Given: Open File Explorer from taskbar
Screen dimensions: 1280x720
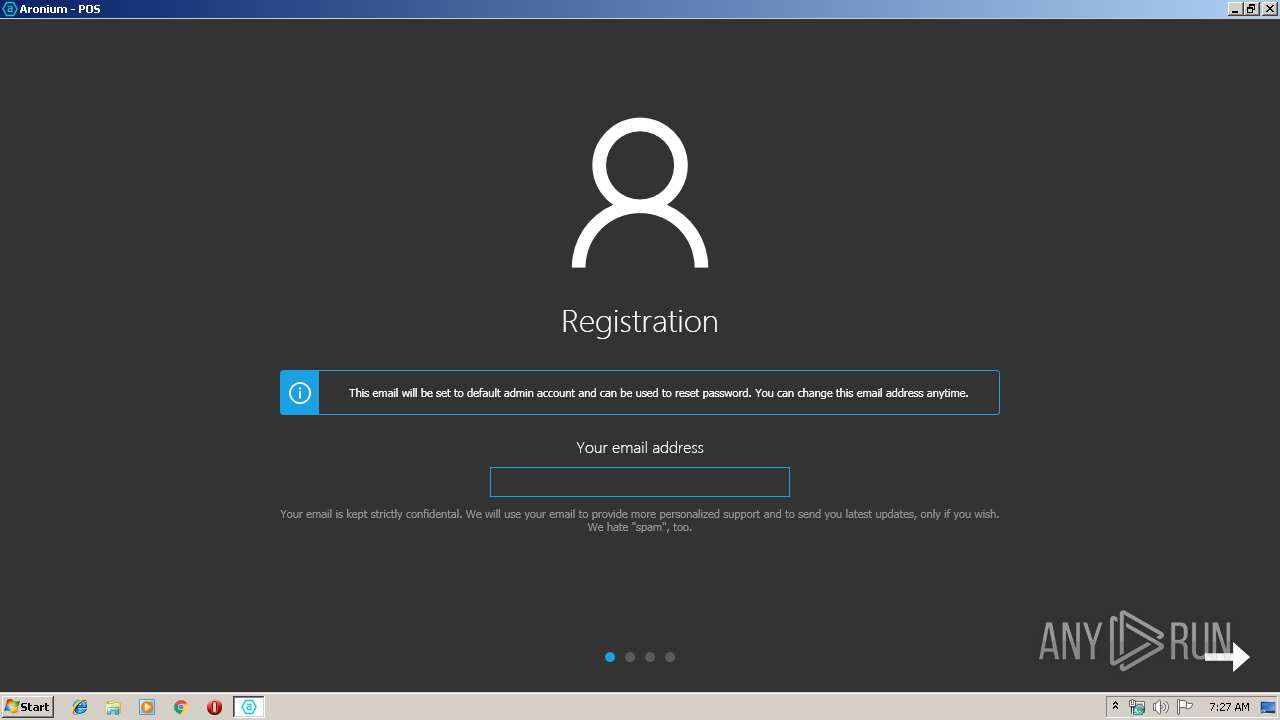Looking at the screenshot, I should [x=113, y=707].
